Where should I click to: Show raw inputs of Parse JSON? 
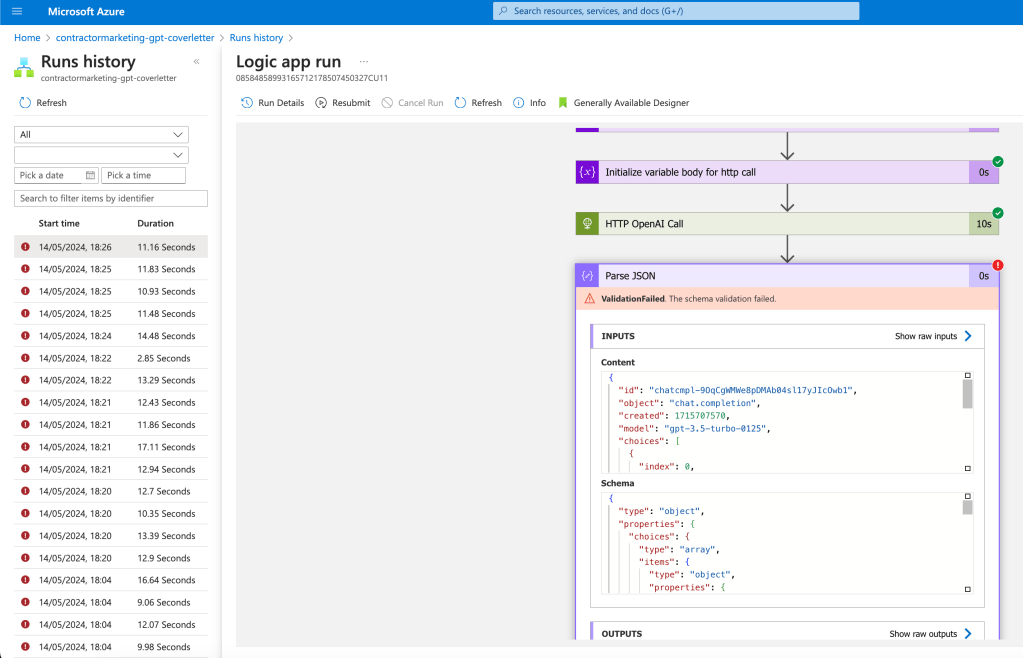[x=933, y=336]
